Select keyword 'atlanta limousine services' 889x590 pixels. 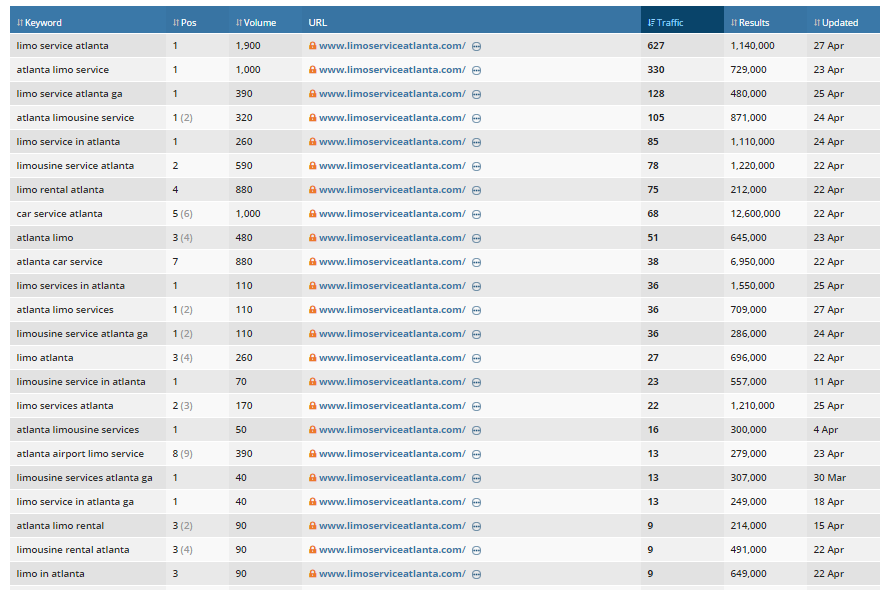(x=78, y=430)
